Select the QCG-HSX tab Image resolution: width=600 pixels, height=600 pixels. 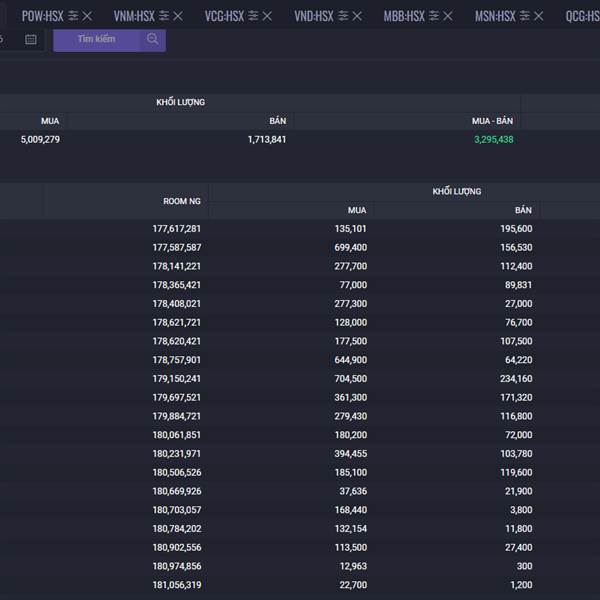click(x=582, y=16)
